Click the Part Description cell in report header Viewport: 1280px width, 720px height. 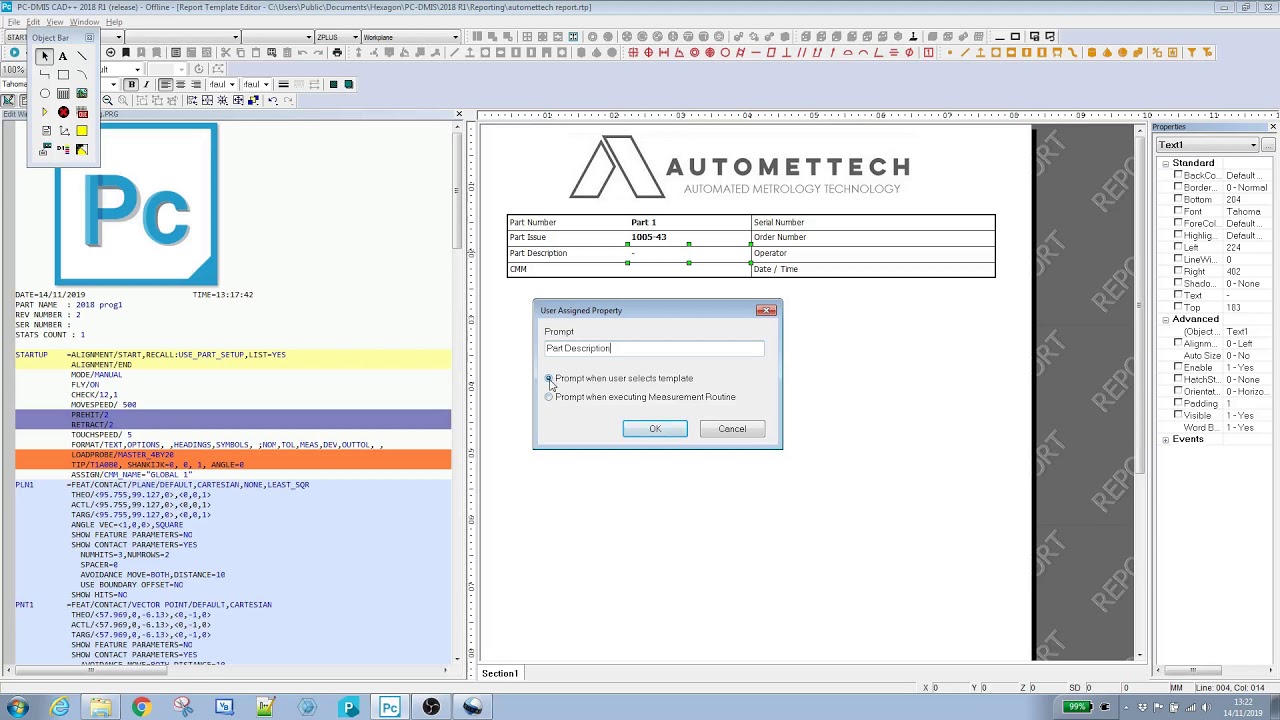pos(568,253)
